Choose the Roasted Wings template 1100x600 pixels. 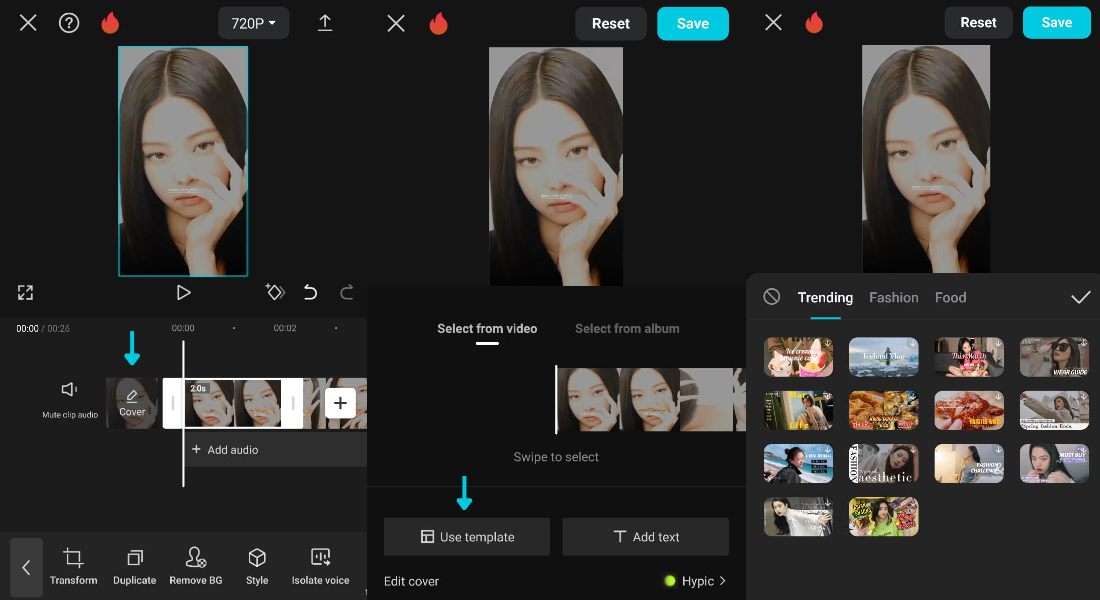click(969, 410)
